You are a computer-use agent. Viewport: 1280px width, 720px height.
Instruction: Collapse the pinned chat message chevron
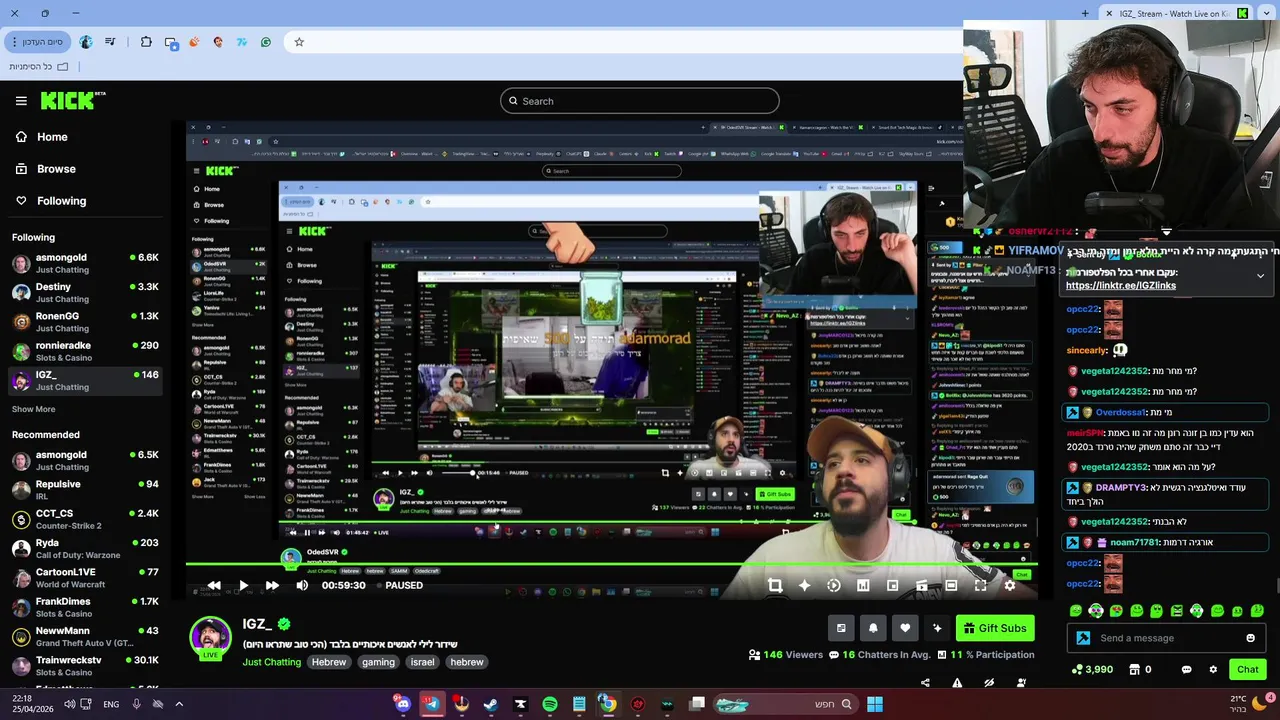pos(1260,276)
